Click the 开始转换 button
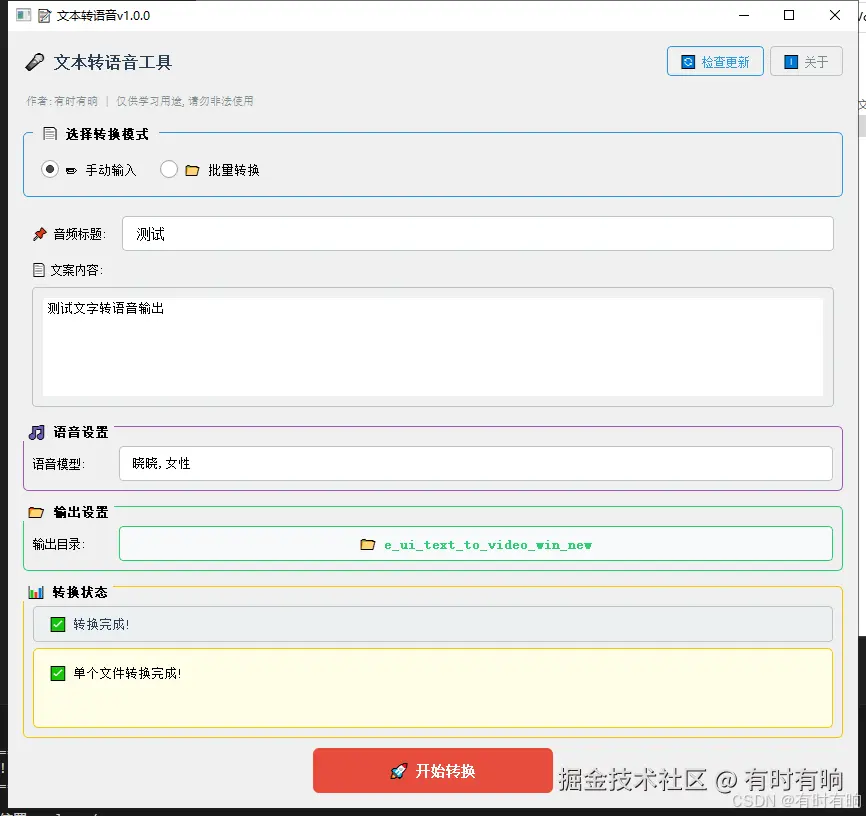 [432, 770]
